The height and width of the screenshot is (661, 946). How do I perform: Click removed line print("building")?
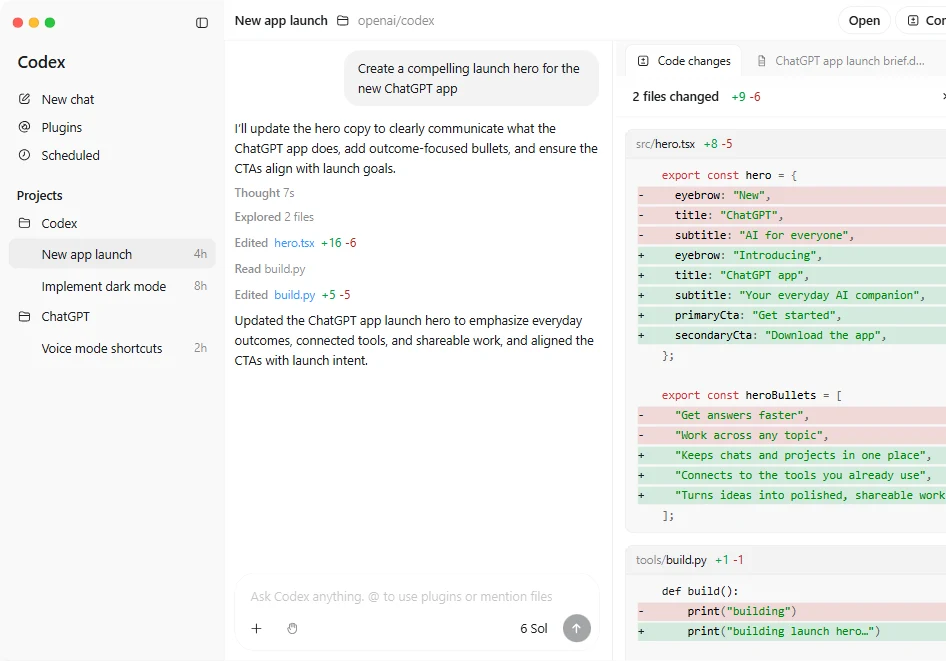[792, 611]
